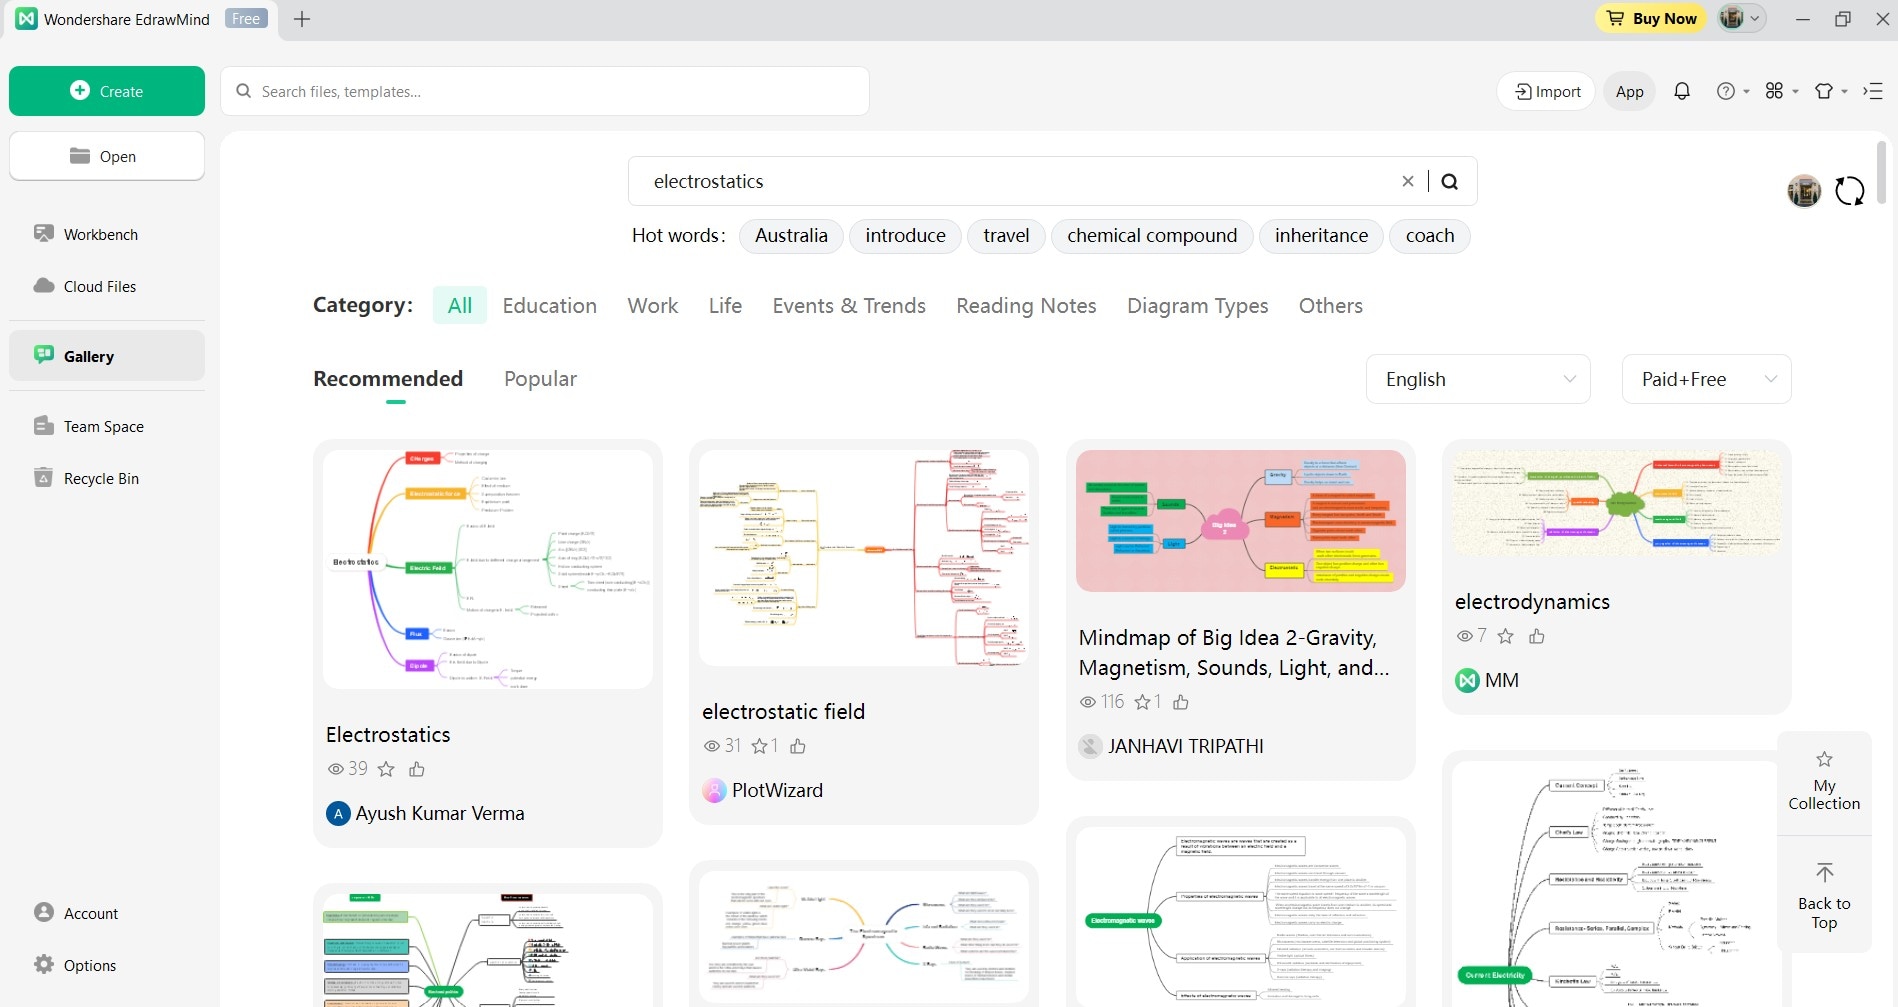Image resolution: width=1898 pixels, height=1007 pixels.
Task: Star the Mindmap of Big Idea 2 template
Action: tap(1143, 702)
